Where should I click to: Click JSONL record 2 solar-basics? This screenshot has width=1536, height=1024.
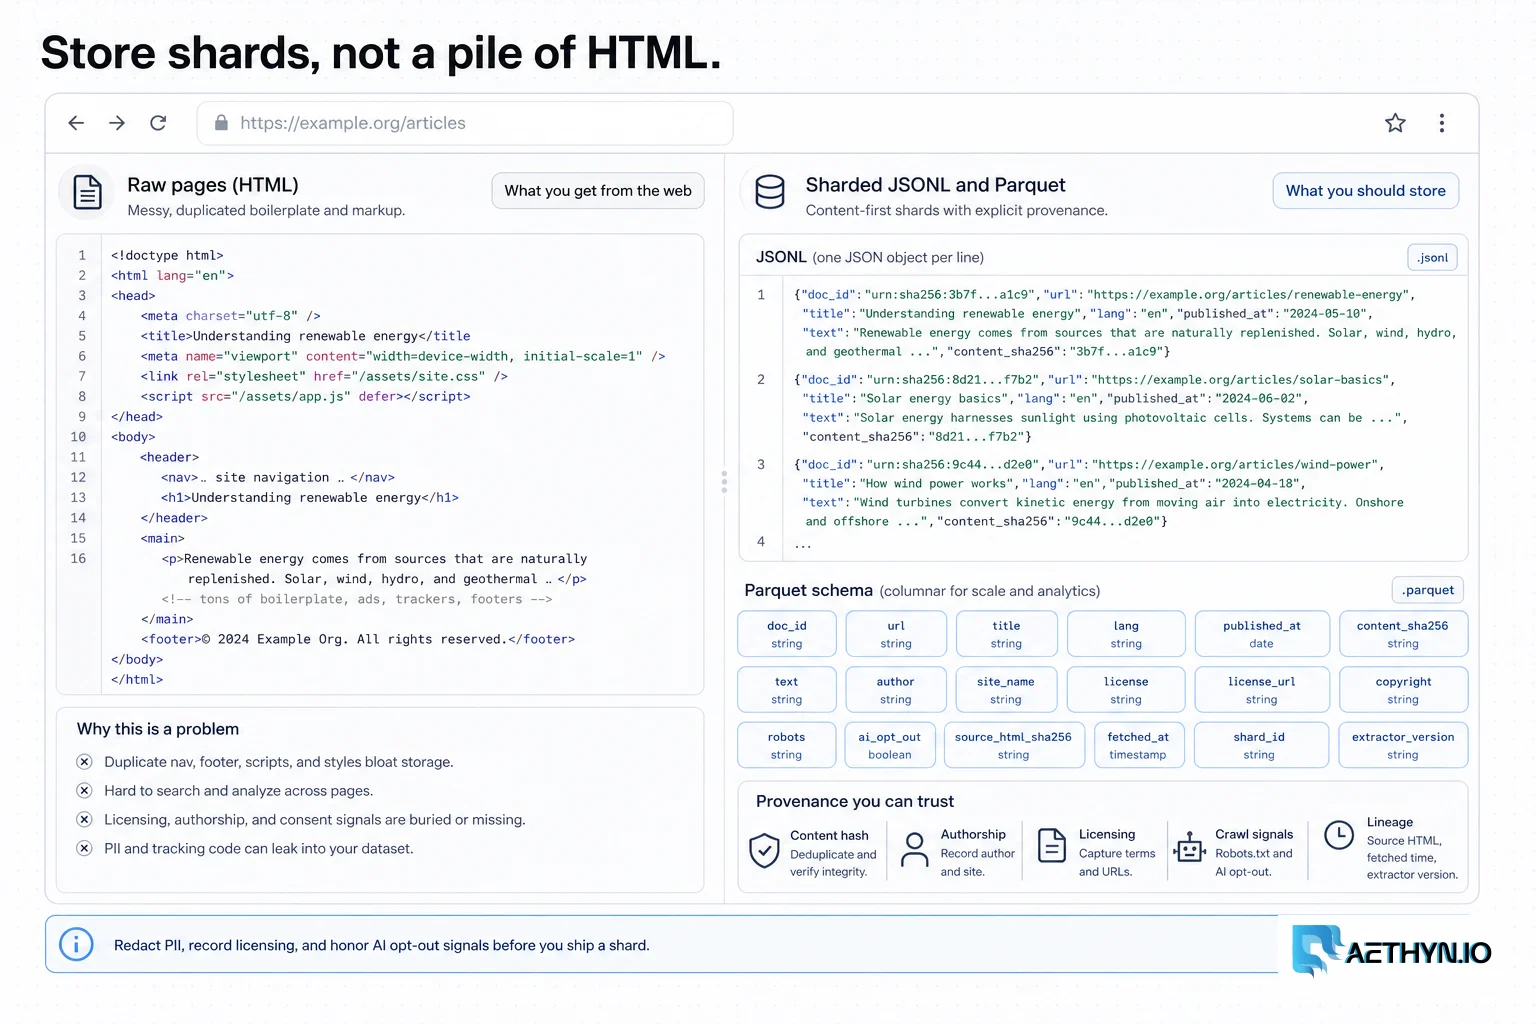1100,408
